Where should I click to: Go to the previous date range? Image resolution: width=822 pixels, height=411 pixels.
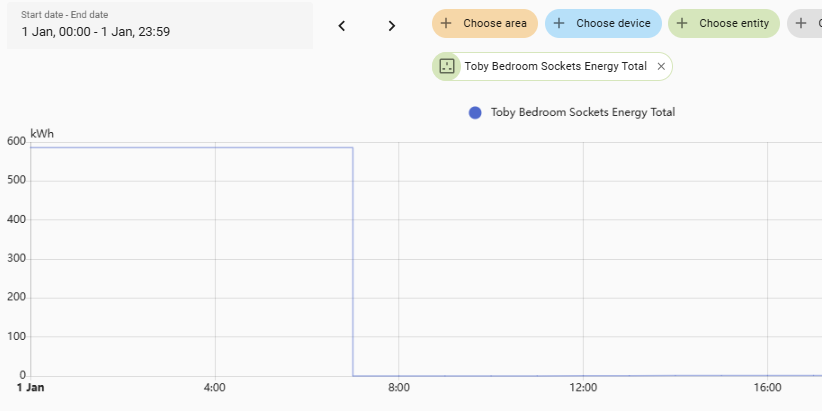[x=341, y=26]
